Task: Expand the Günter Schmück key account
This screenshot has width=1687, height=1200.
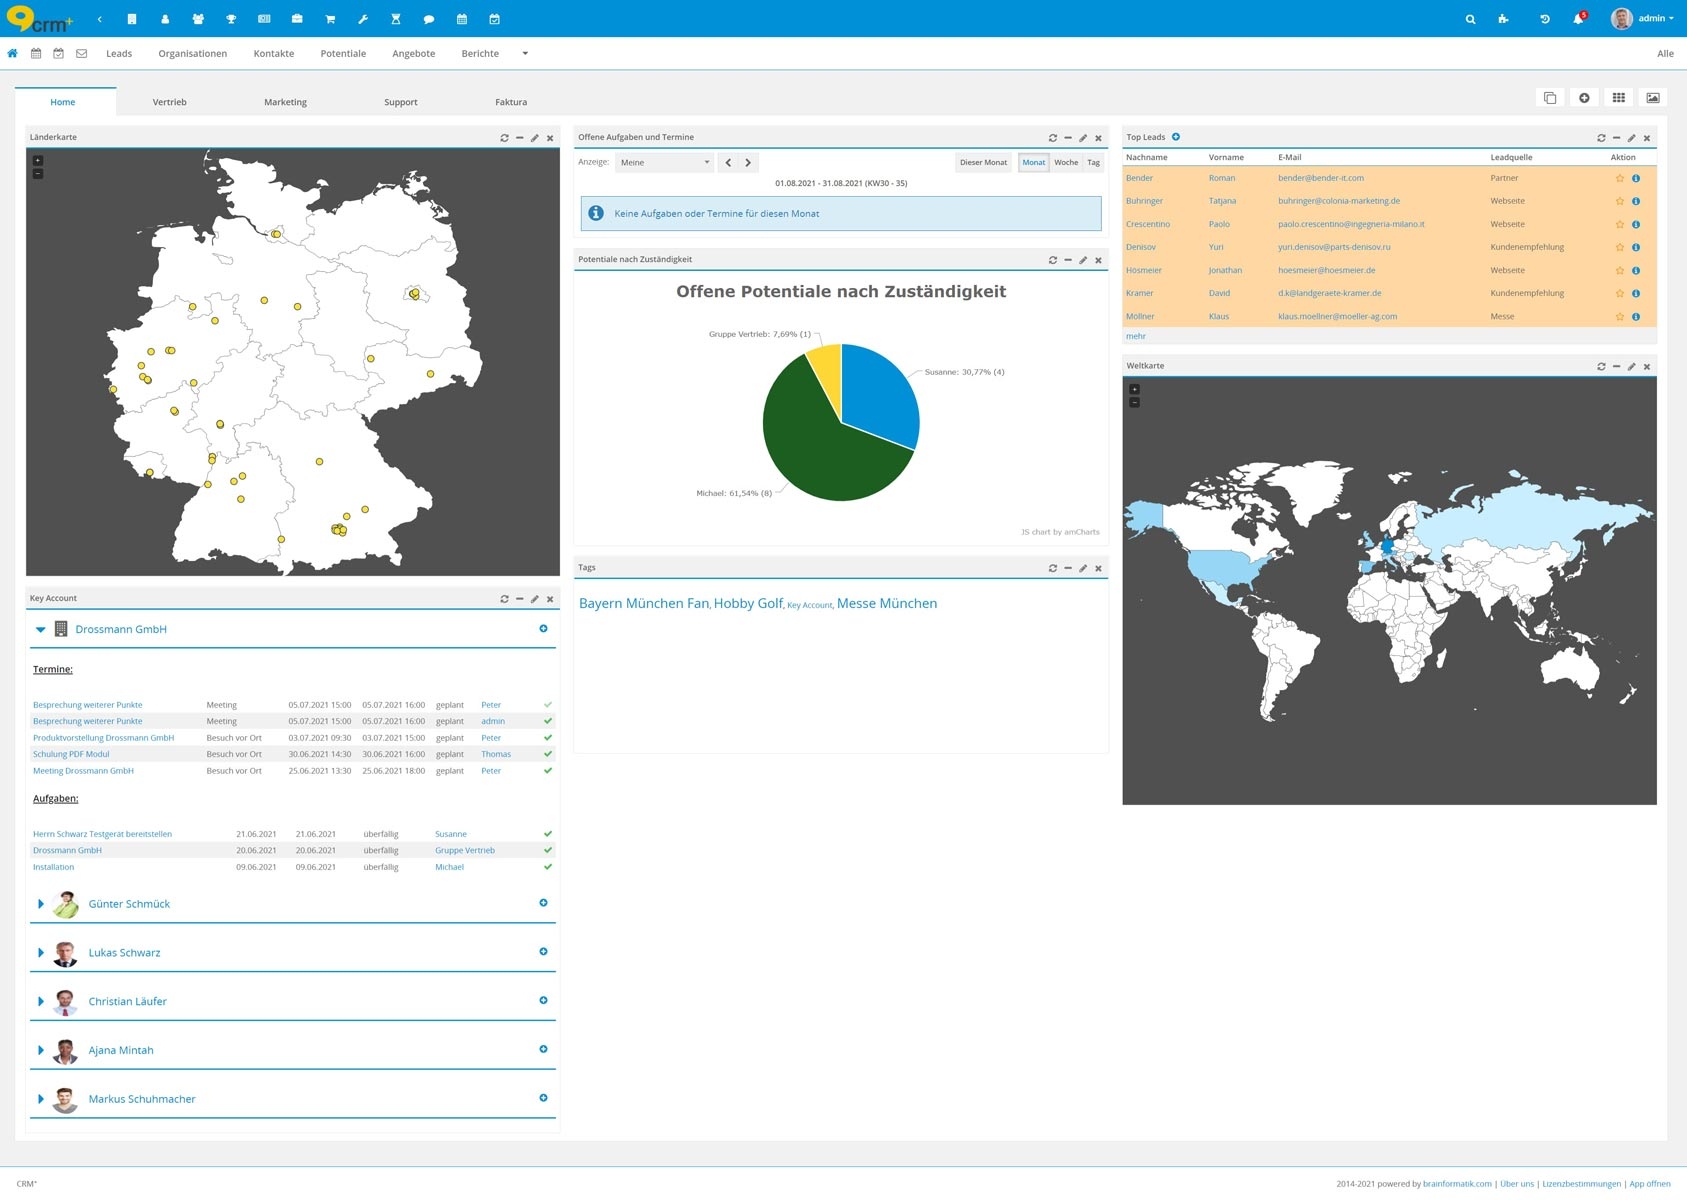Action: (41, 904)
